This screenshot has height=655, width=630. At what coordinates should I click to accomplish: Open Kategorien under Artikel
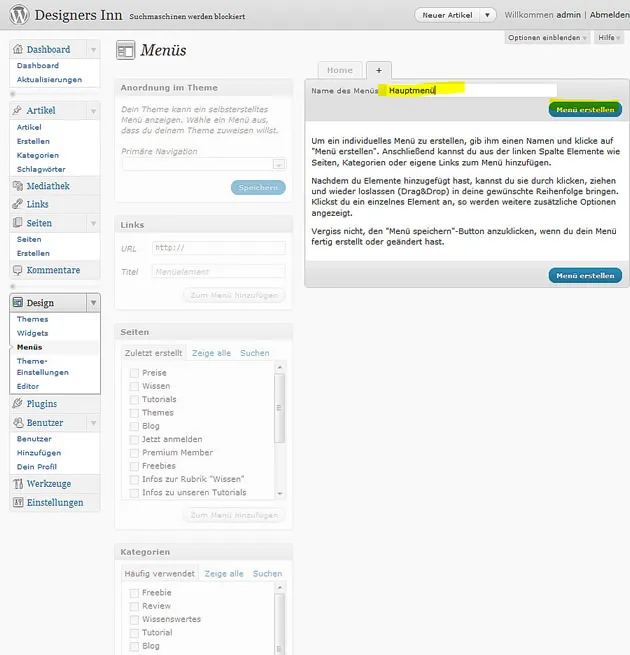pyautogui.click(x=38, y=155)
